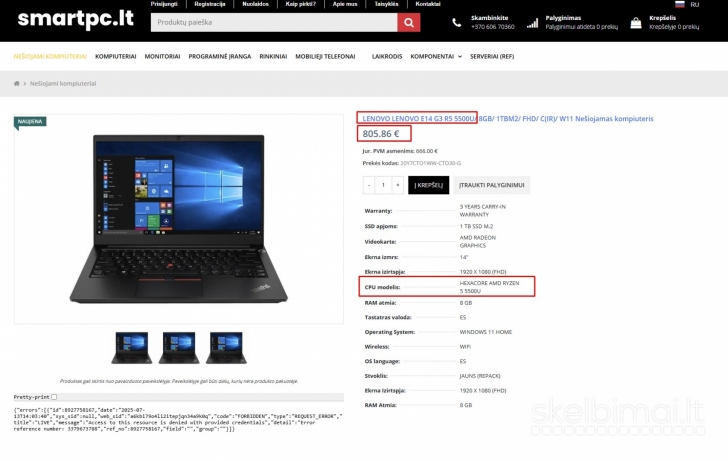Click the HEXACORE AMD RYZEN value

click(489, 287)
